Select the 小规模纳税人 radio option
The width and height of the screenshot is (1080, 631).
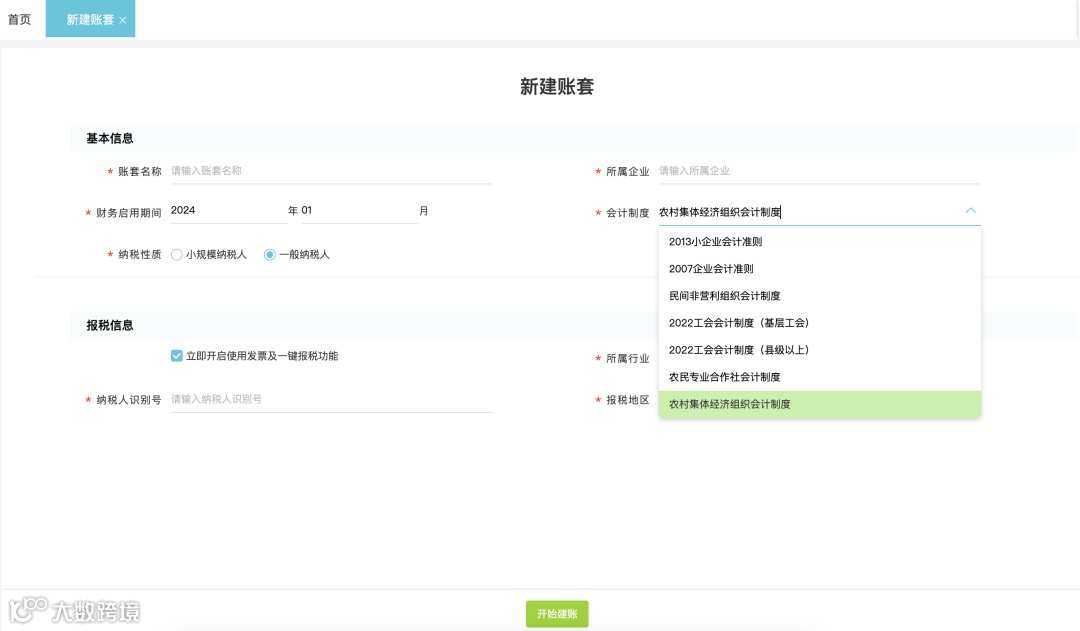pos(177,255)
